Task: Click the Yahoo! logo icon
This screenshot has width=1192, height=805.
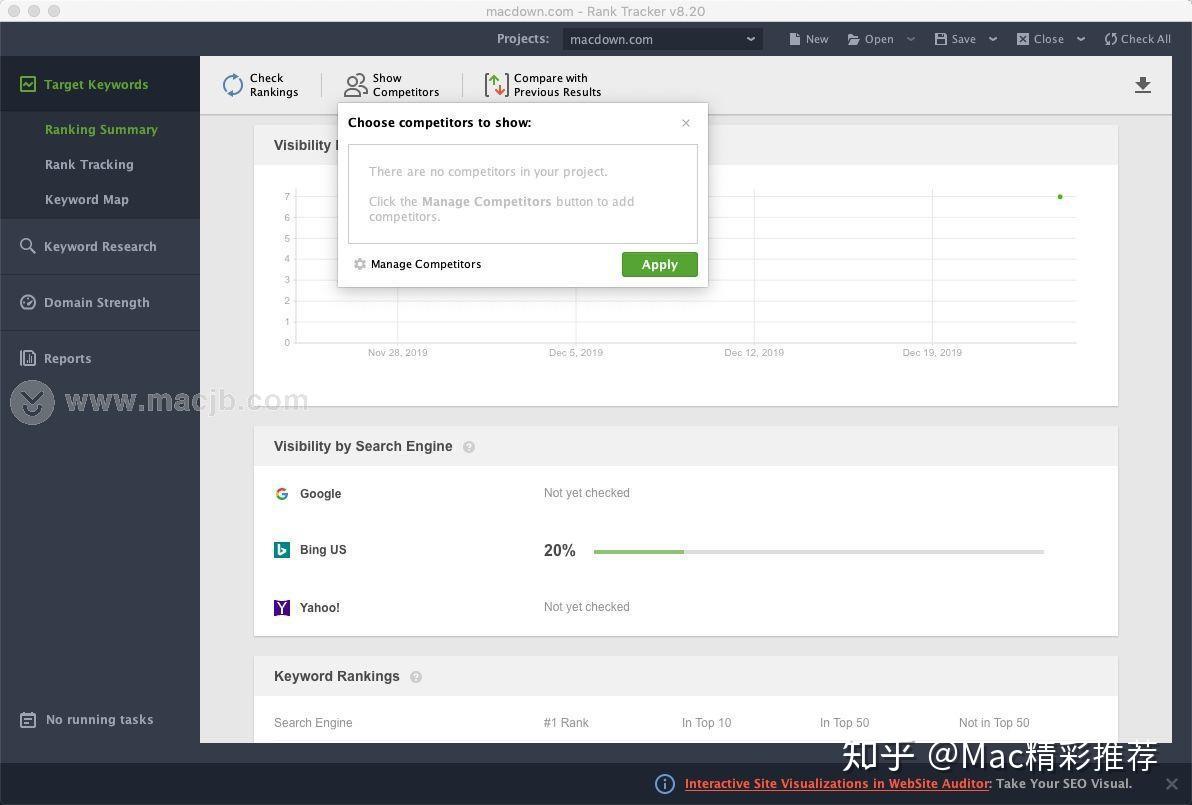Action: (x=282, y=607)
